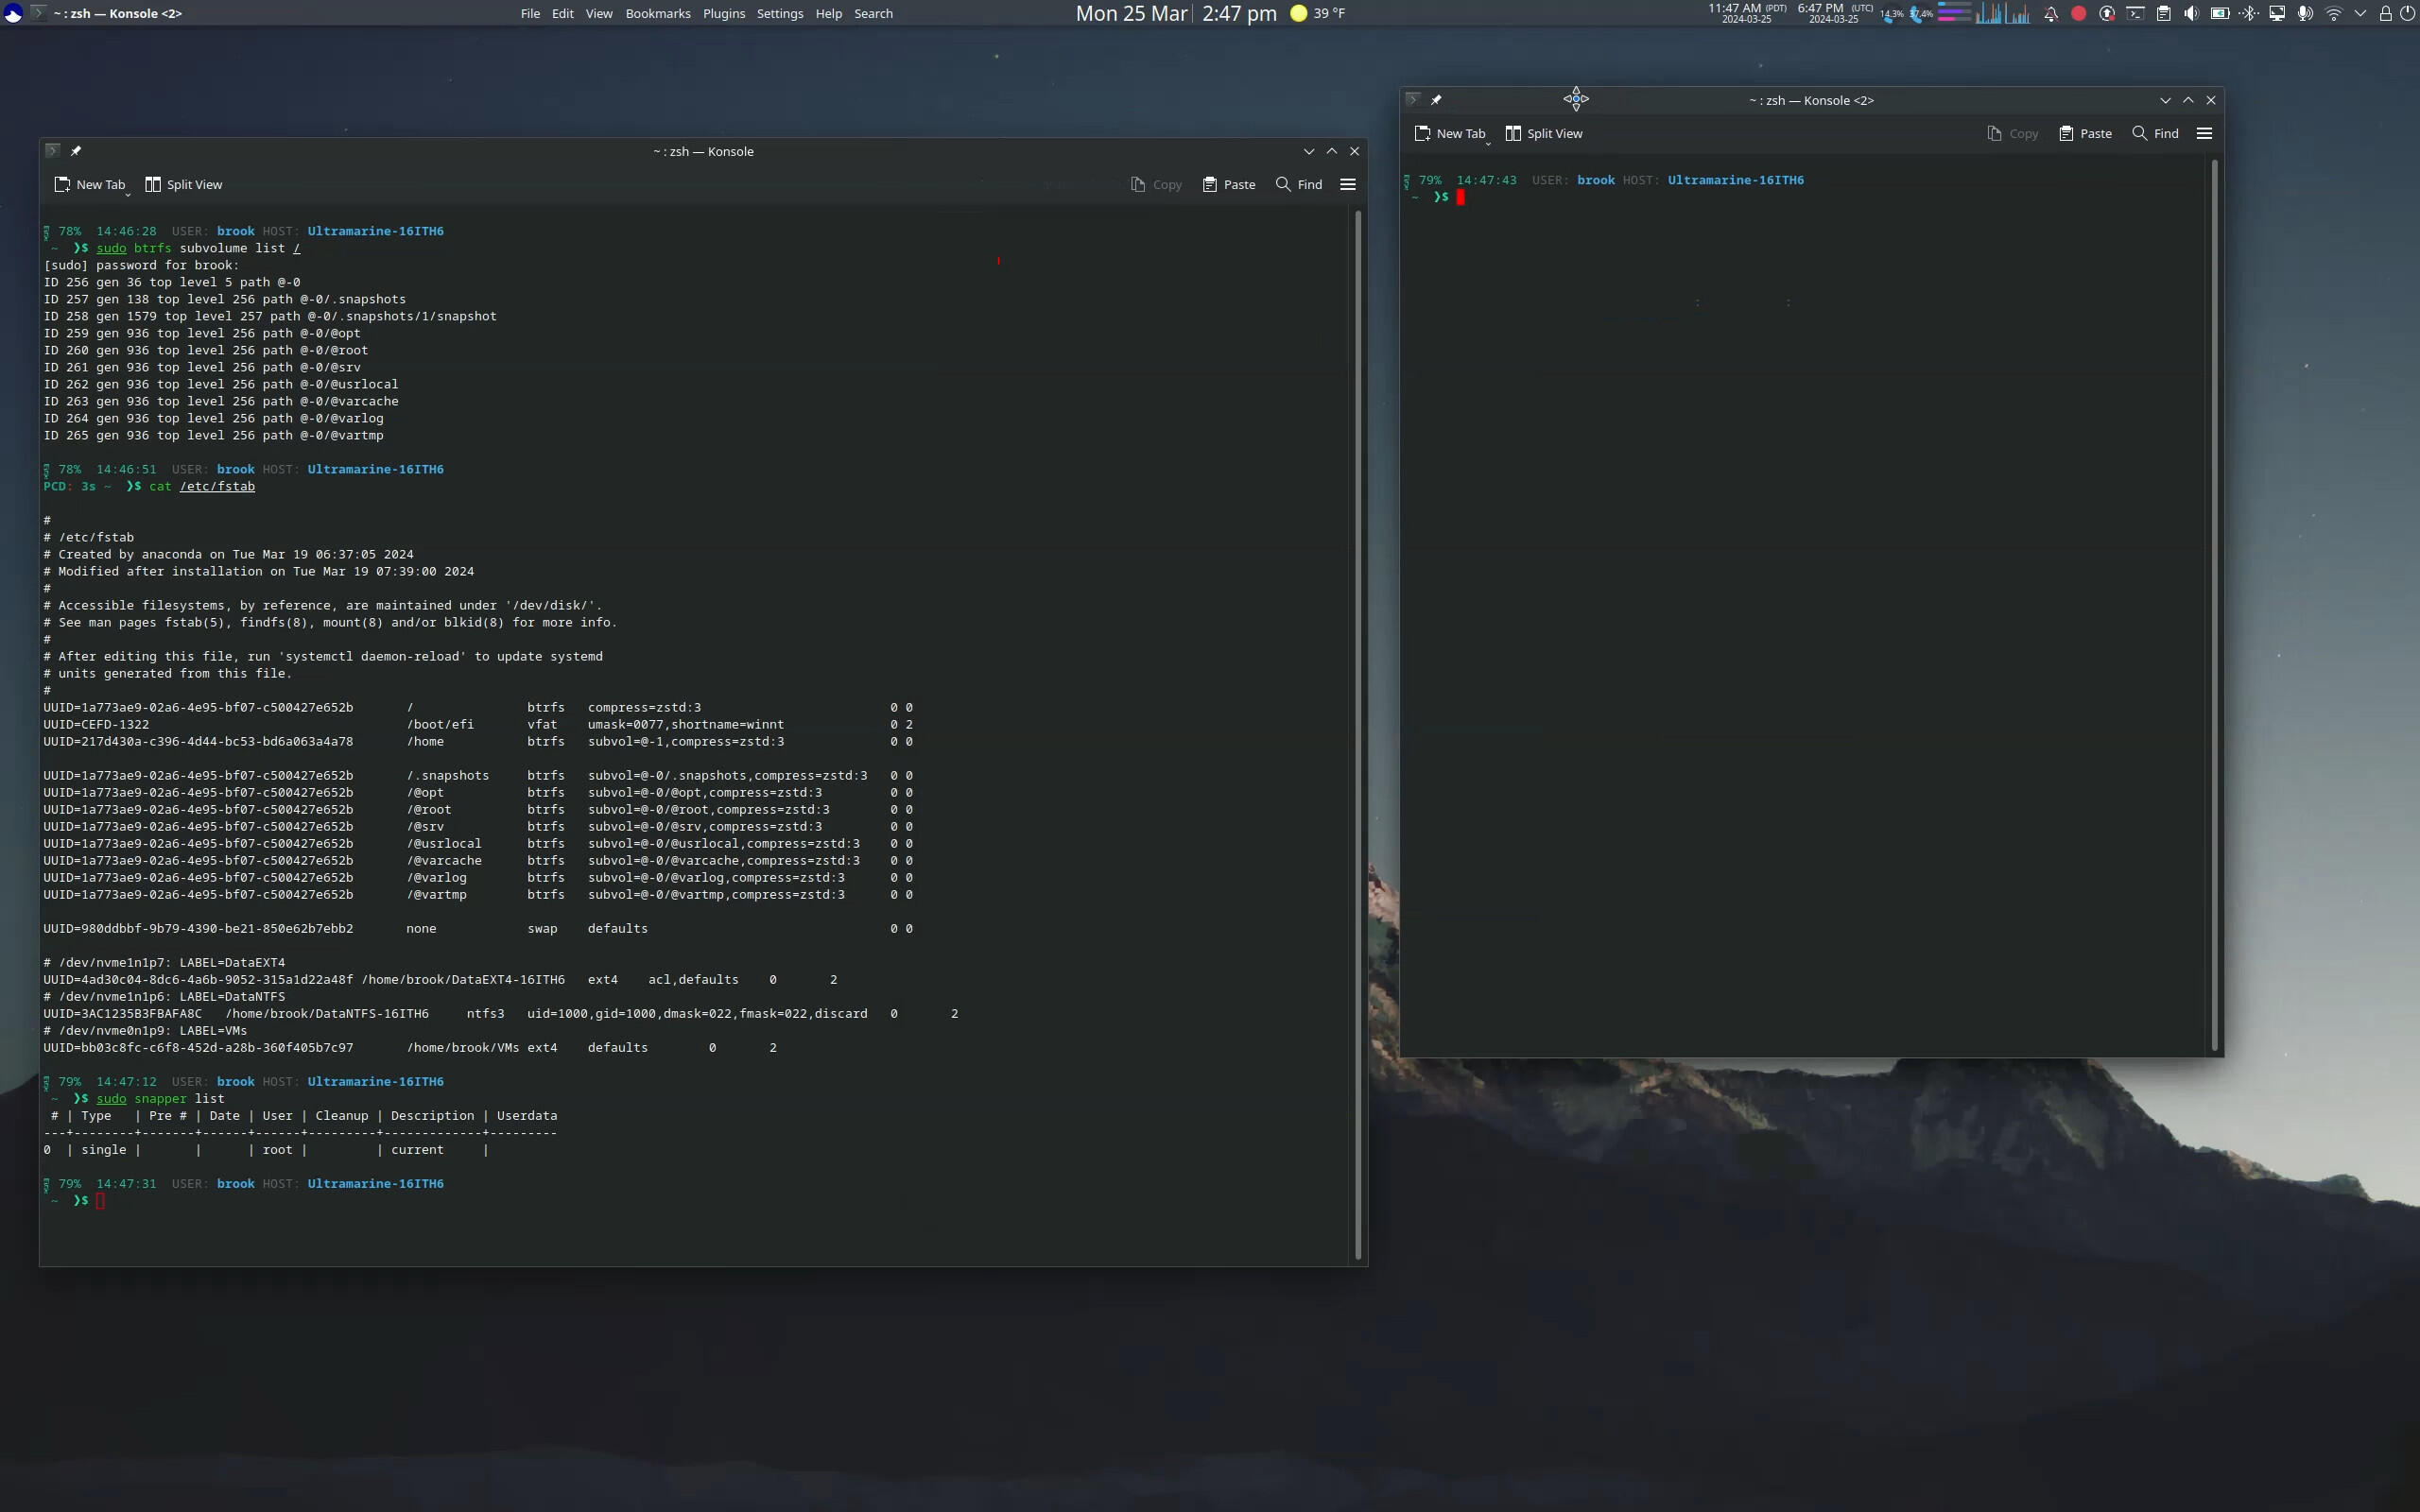
Task: Open the Plugins menu
Action: [x=724, y=13]
